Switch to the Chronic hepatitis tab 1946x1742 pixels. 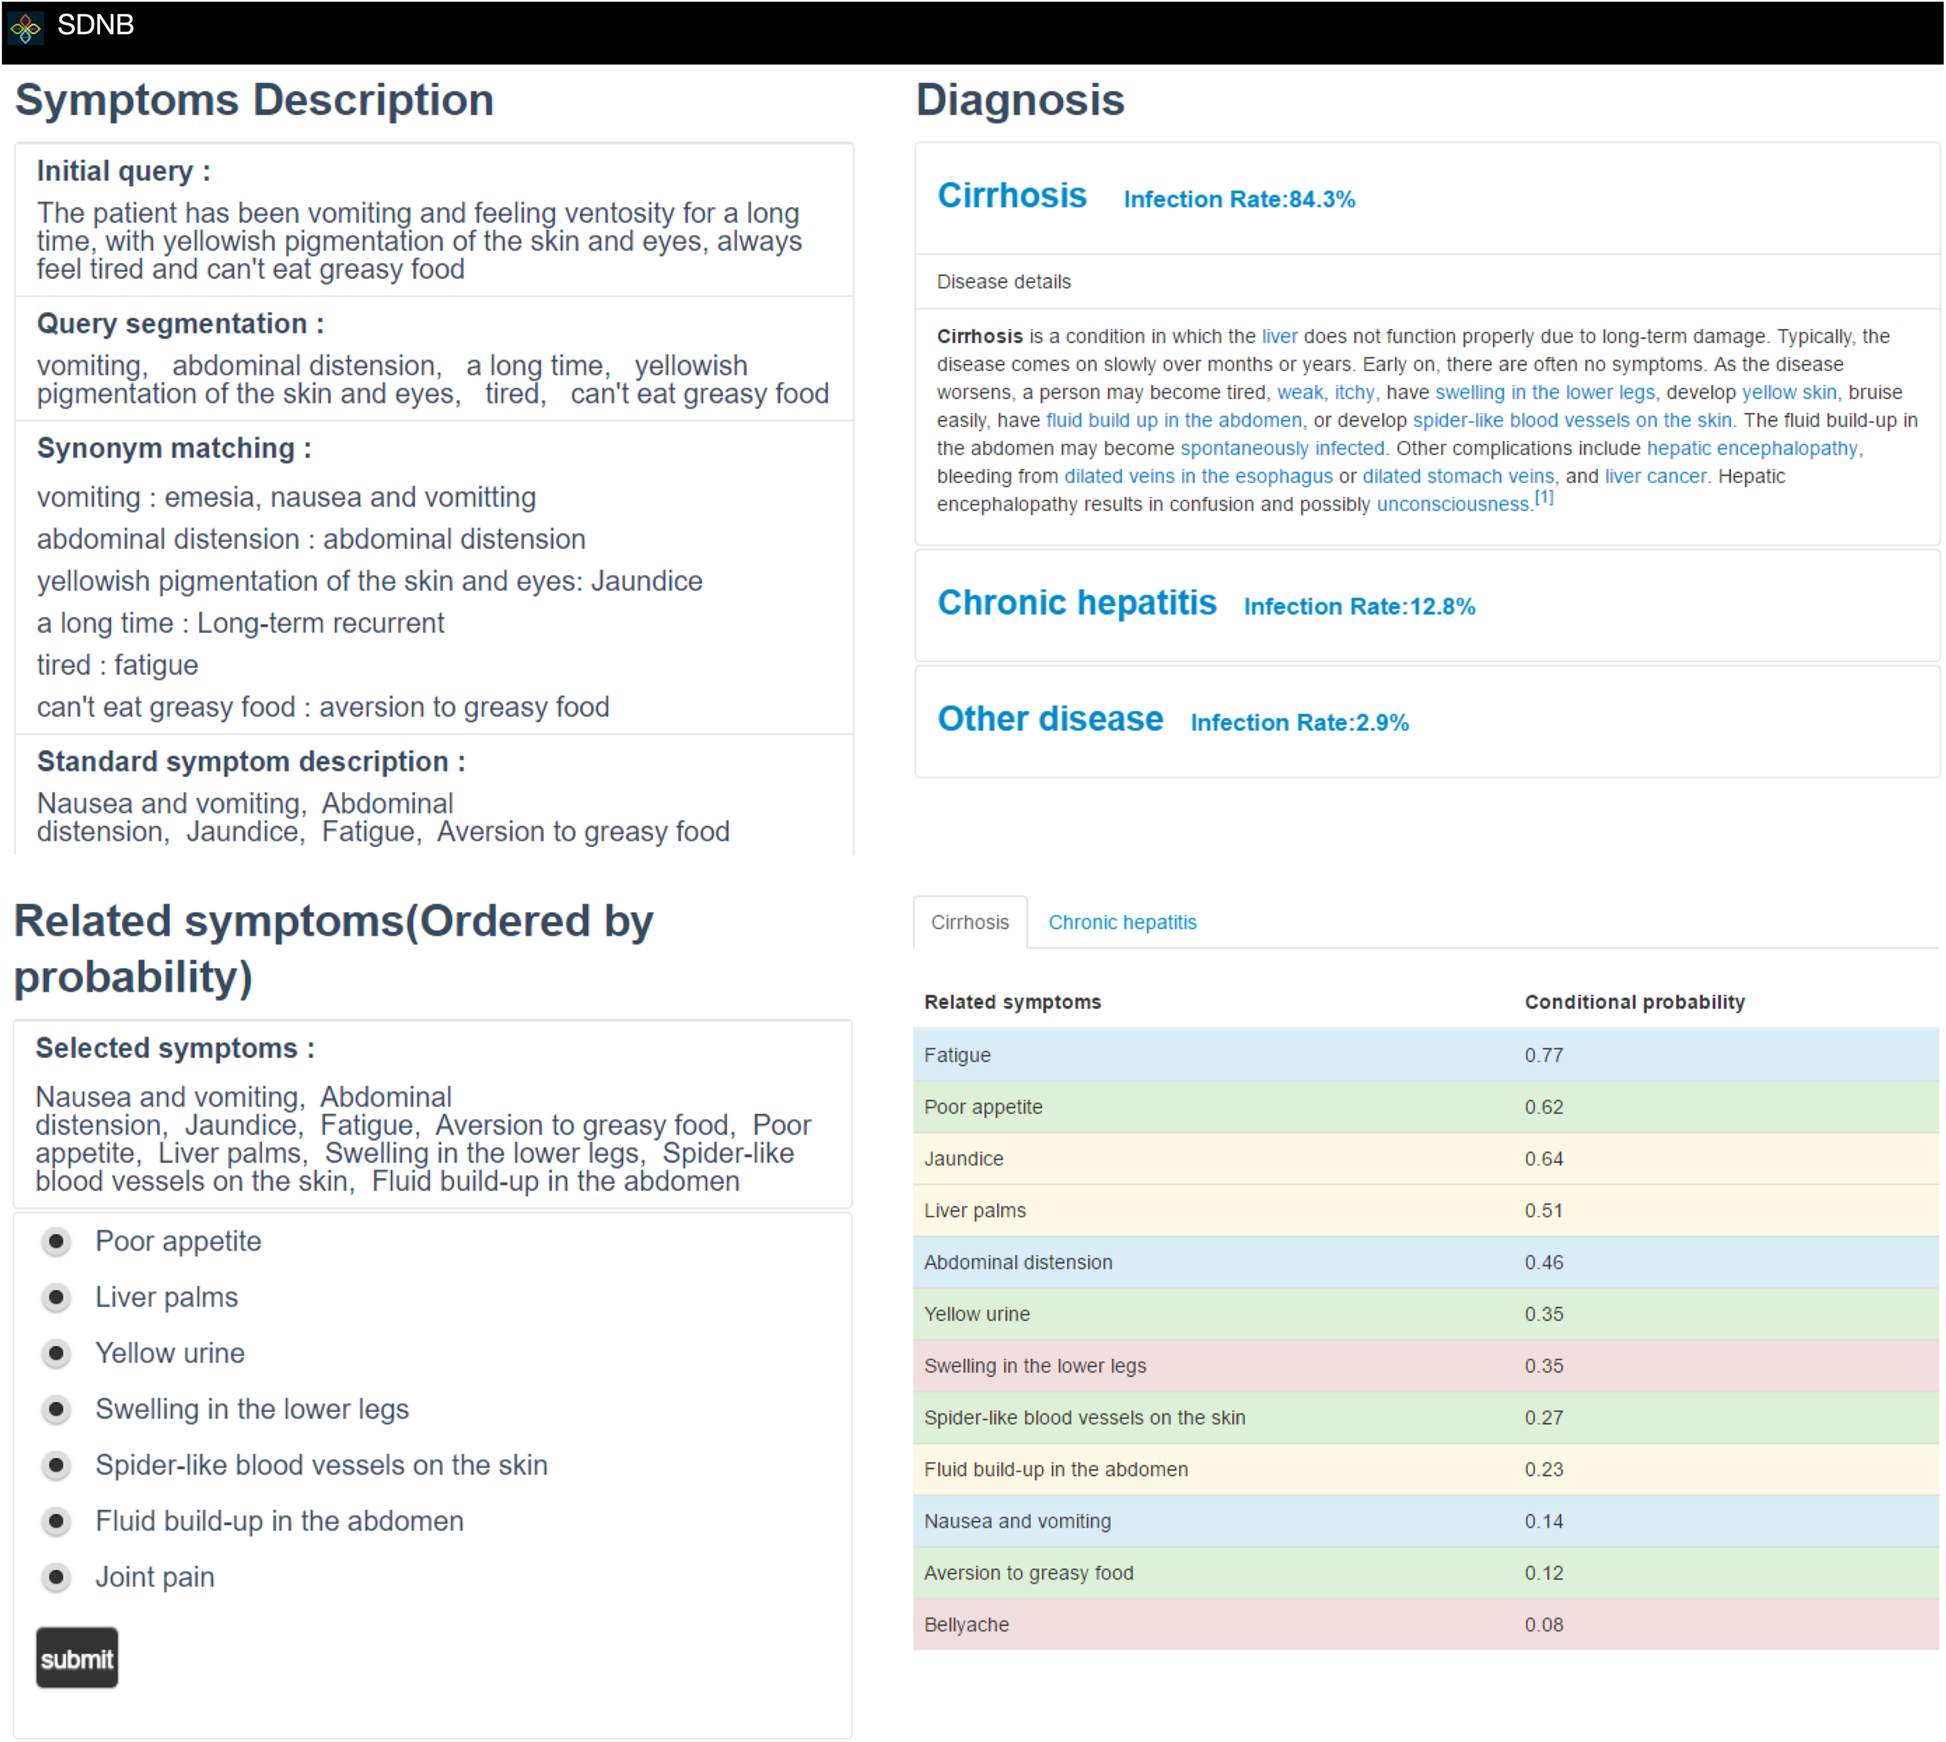pos(1122,922)
